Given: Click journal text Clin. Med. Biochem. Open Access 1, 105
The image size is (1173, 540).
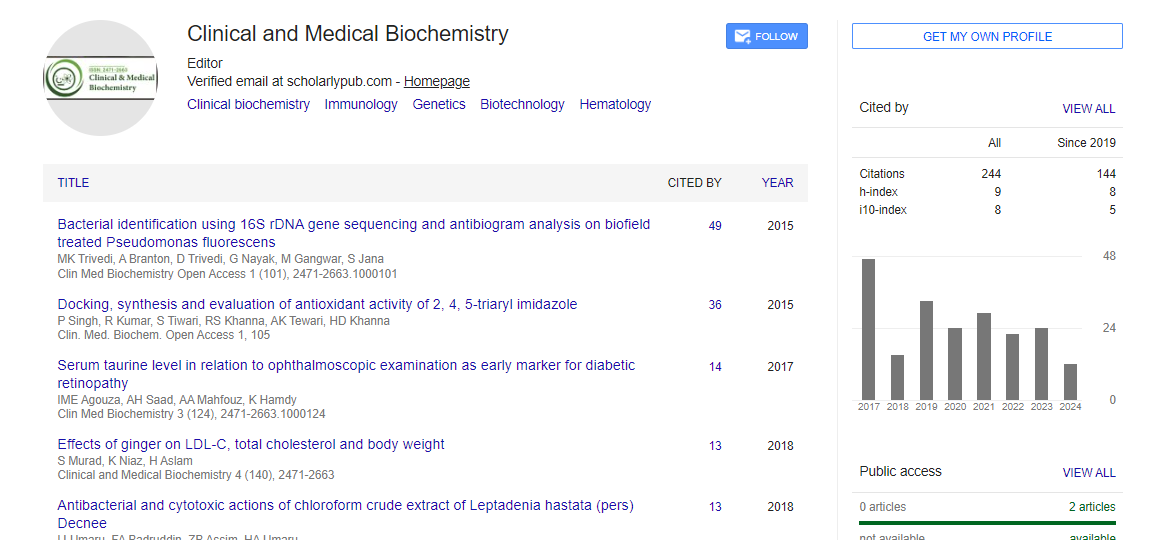Looking at the screenshot, I should (x=164, y=335).
